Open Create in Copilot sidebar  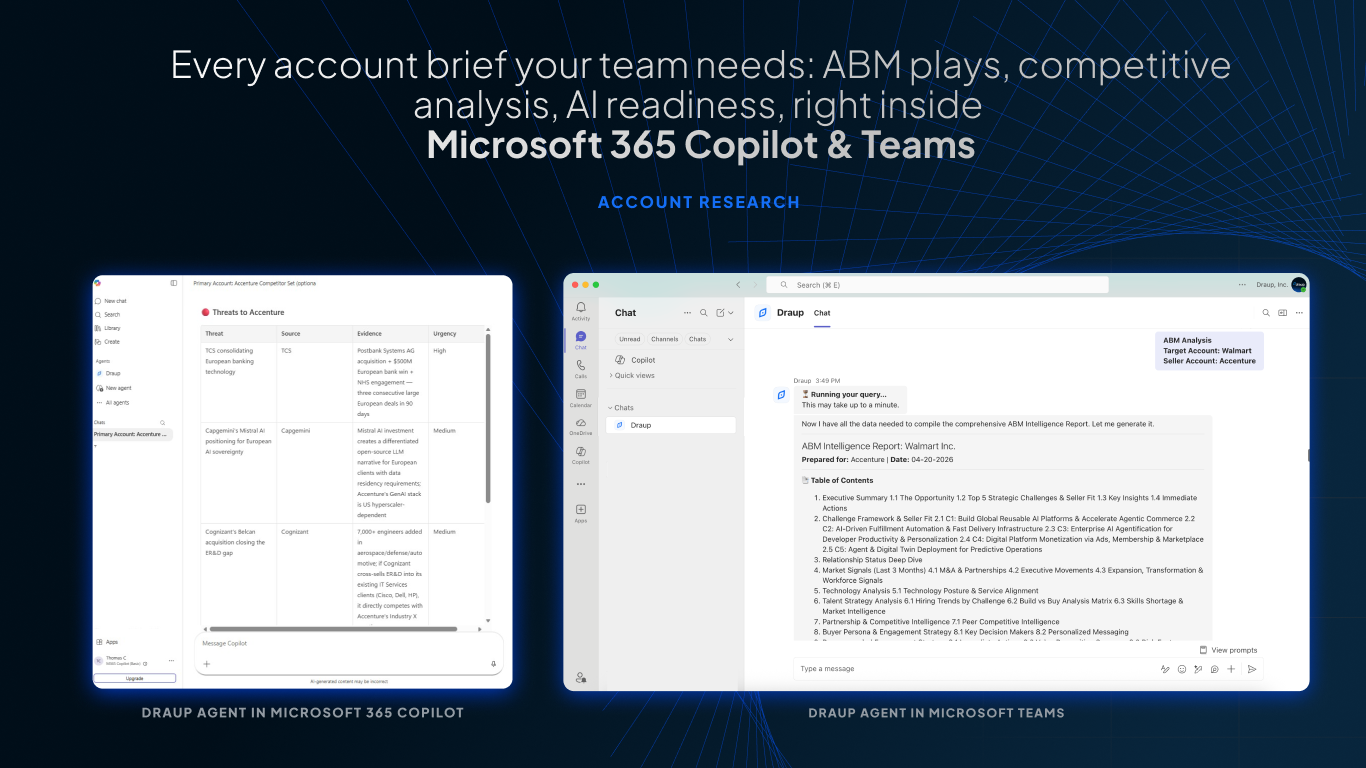[108, 342]
